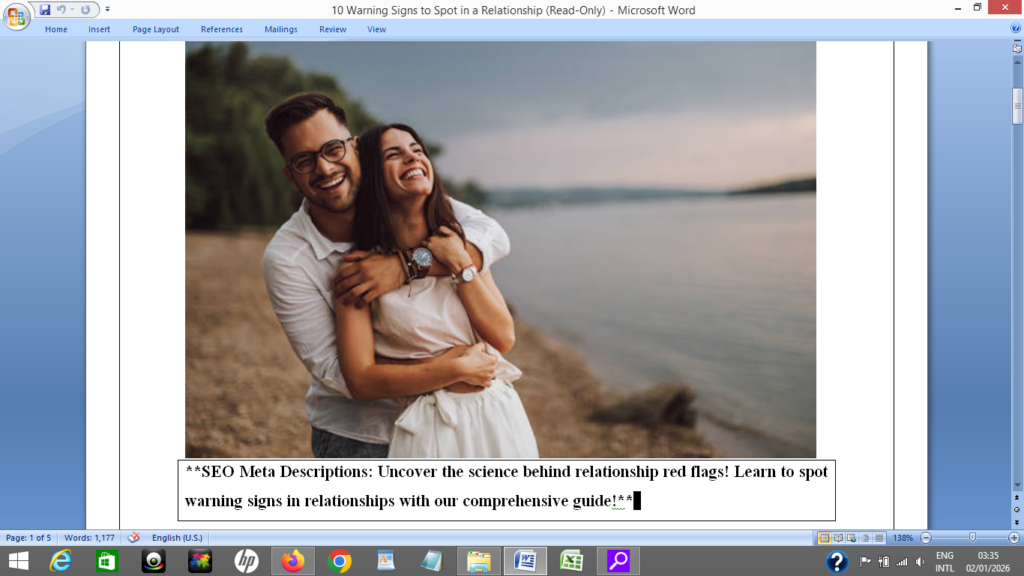Viewport: 1024px width, 576px height.
Task: Switch to Web Layout view
Action: pyautogui.click(x=852, y=538)
